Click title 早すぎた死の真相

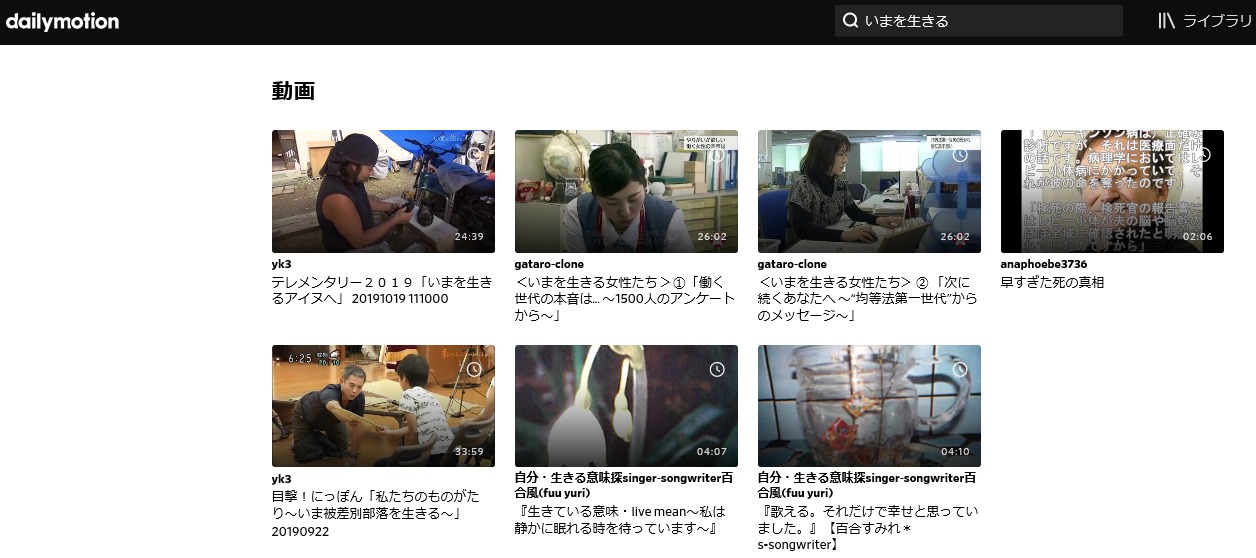click(x=1052, y=282)
